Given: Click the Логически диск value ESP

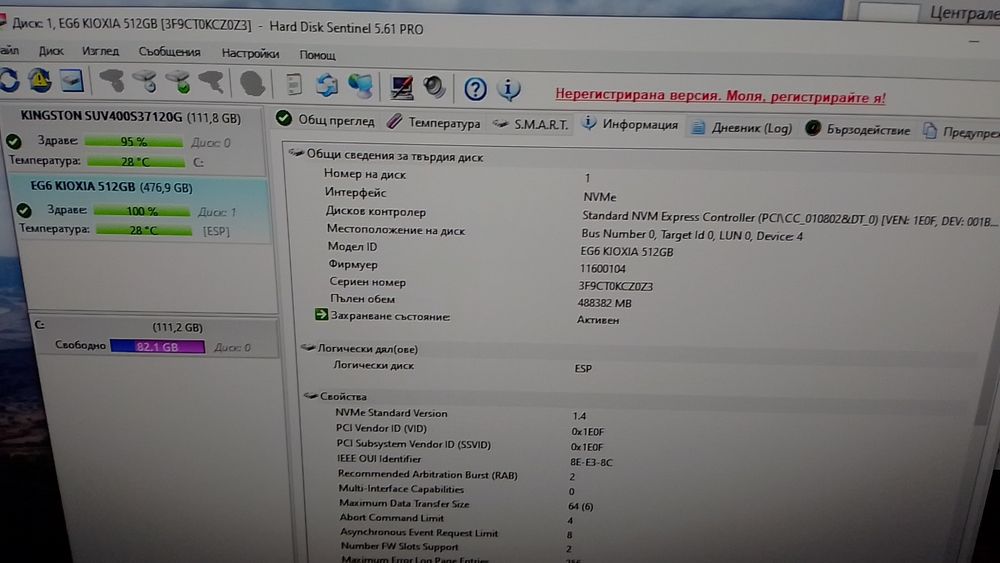Looking at the screenshot, I should [x=583, y=369].
